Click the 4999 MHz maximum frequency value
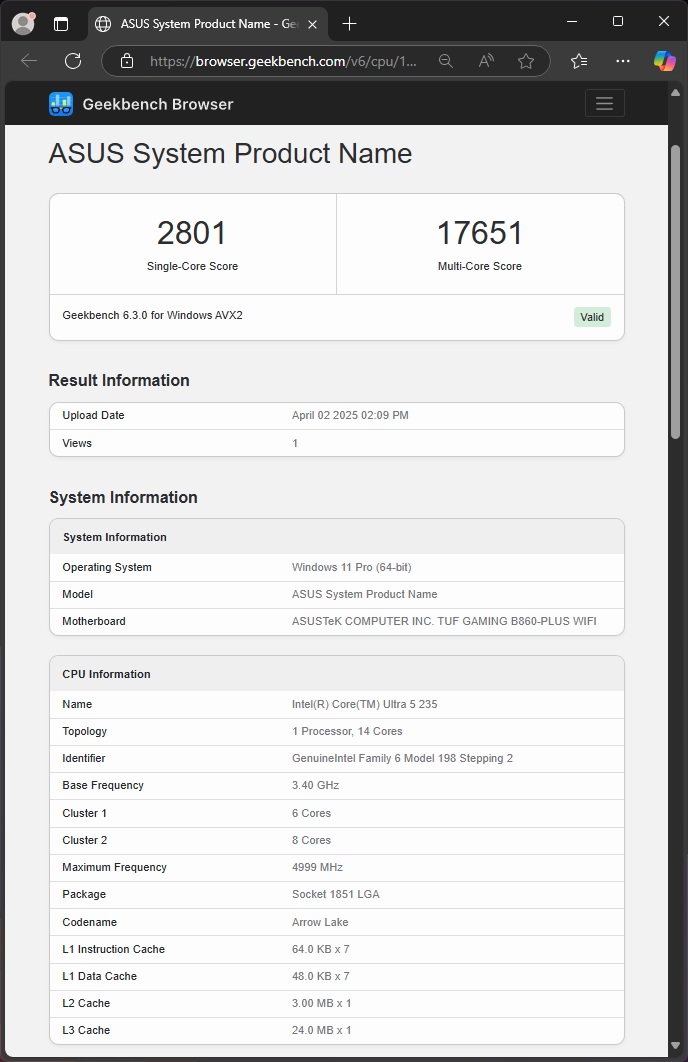 [x=317, y=867]
